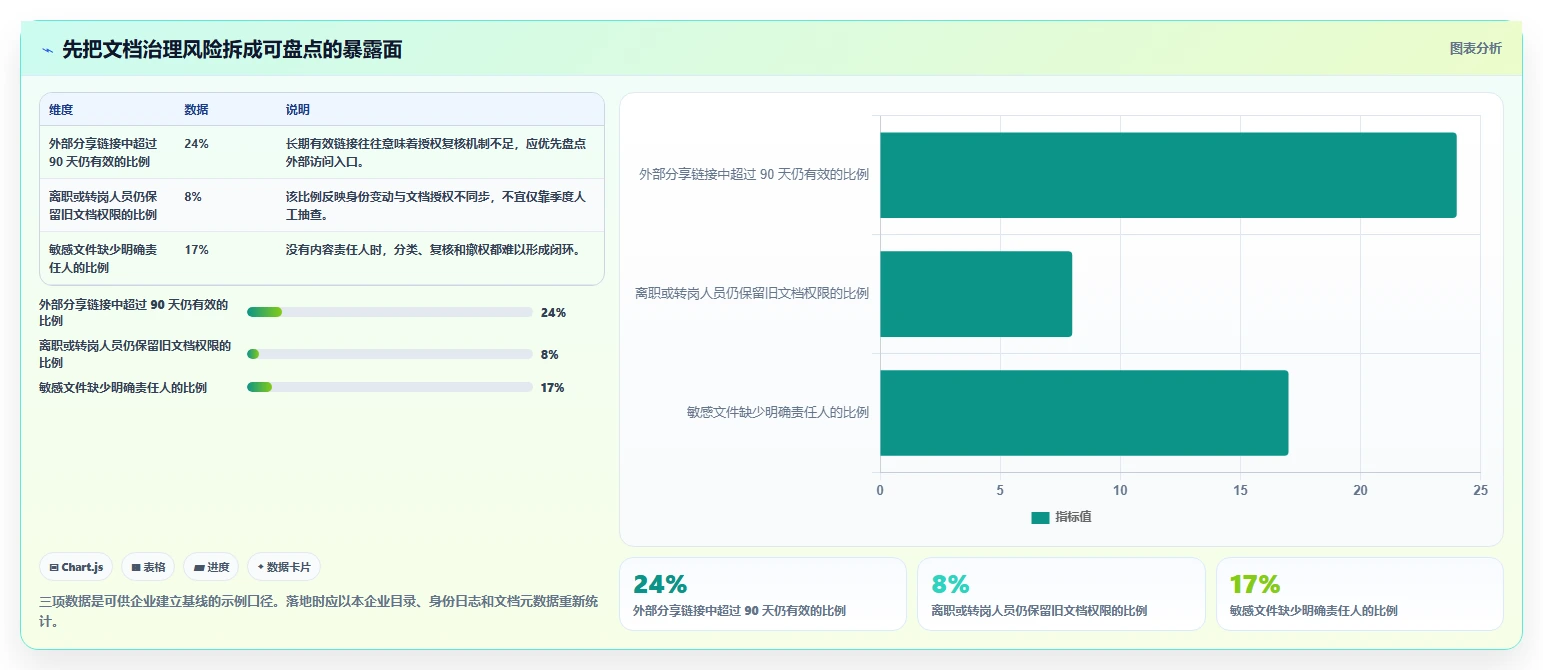Click table cell 外部分享链接中超过 90 天仍有效的比例
This screenshot has width=1543, height=670.
click(x=103, y=152)
